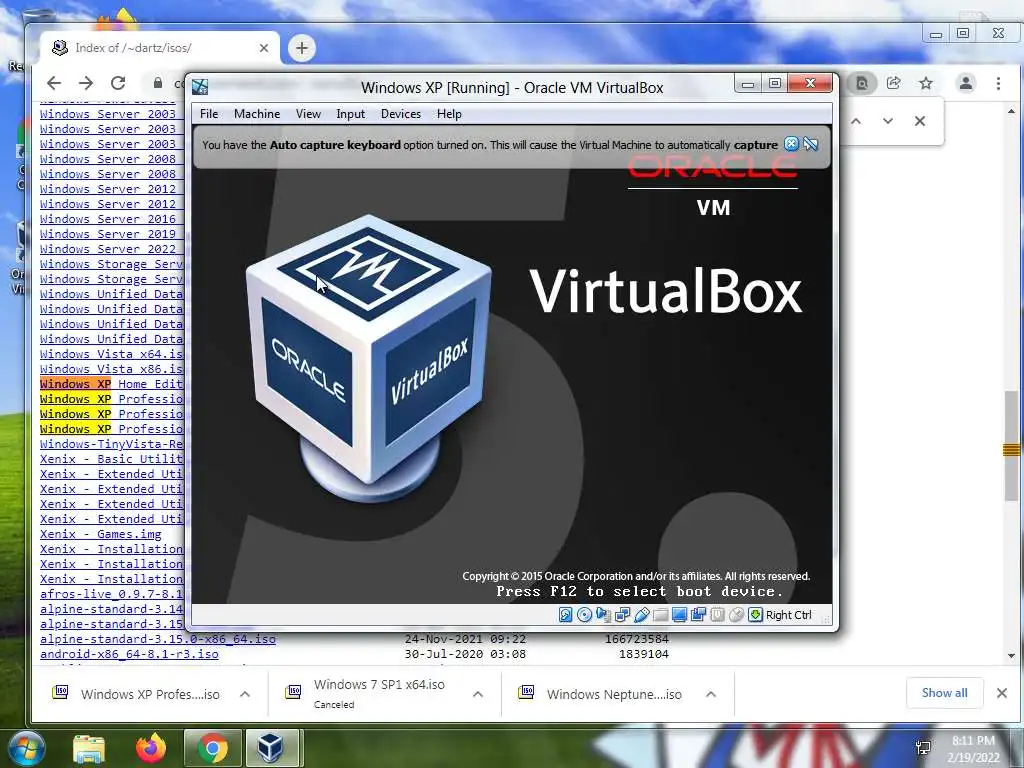Open the Xenix - Basic Utilit... link

111,458
